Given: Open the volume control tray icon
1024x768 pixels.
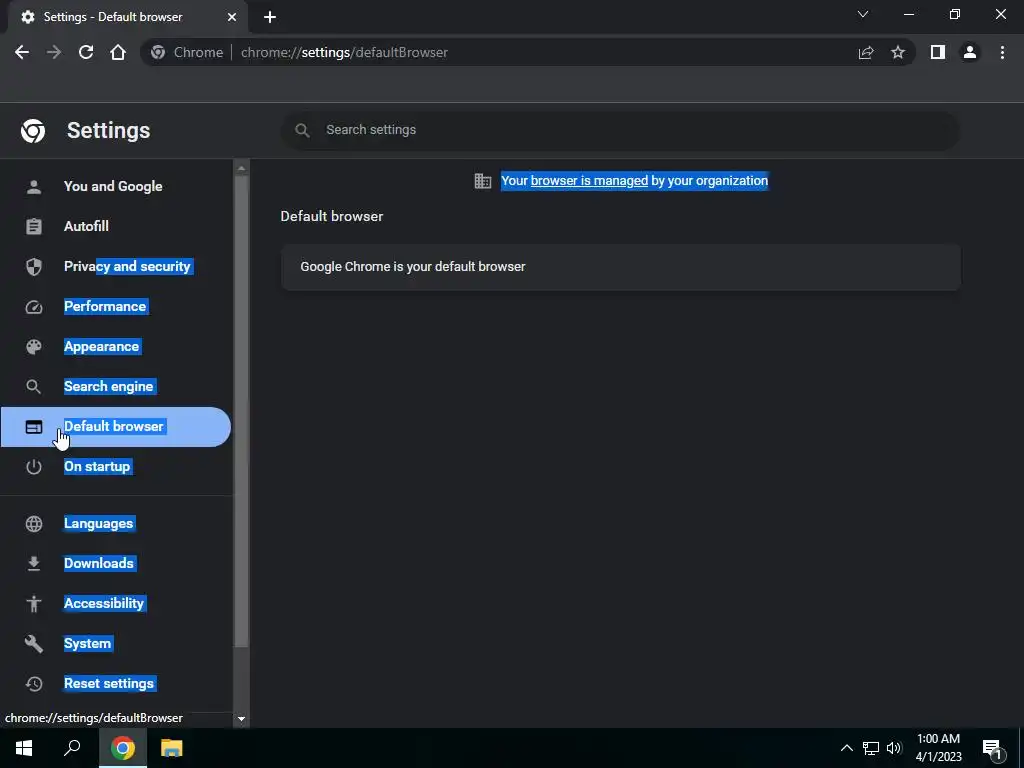Looking at the screenshot, I should (894, 748).
